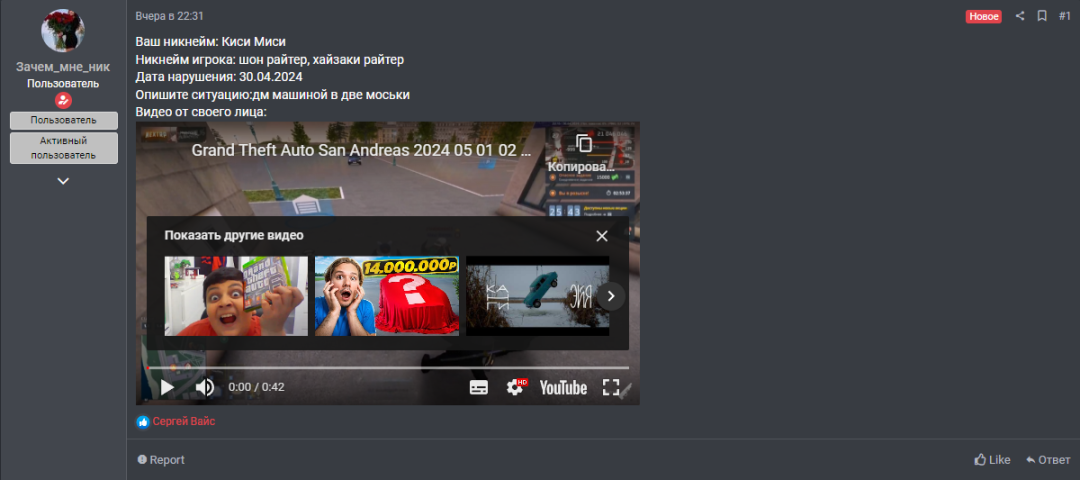This screenshot has height=480, width=1080.
Task: Mute the video using the speaker icon
Action: tap(204, 387)
